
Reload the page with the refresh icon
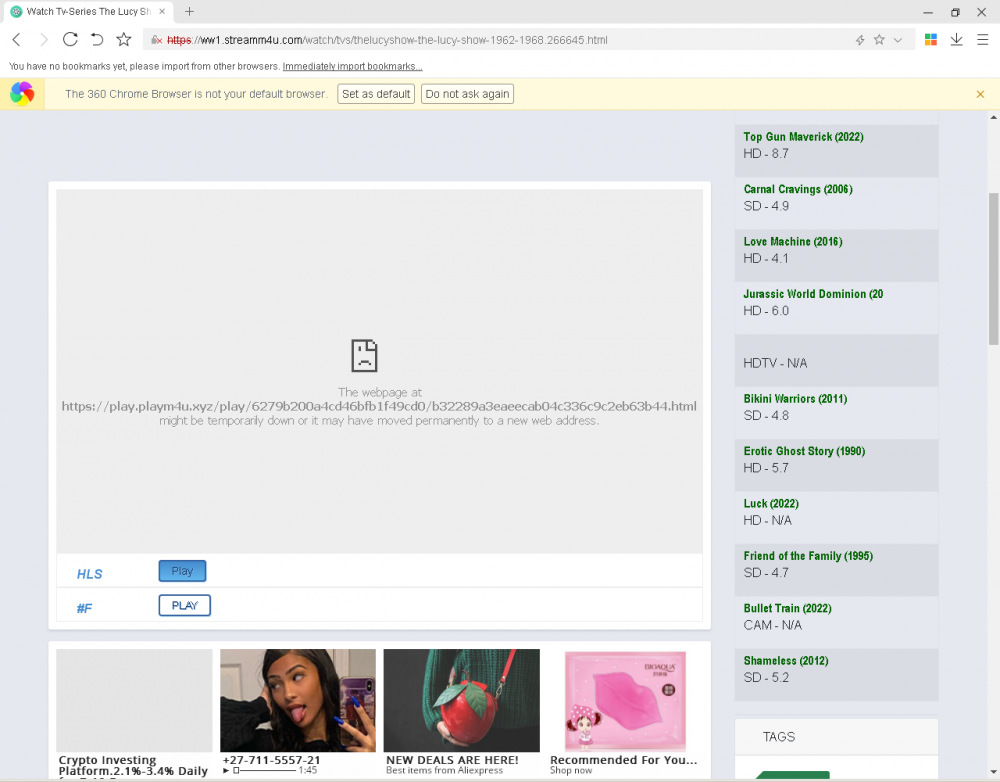tap(70, 40)
